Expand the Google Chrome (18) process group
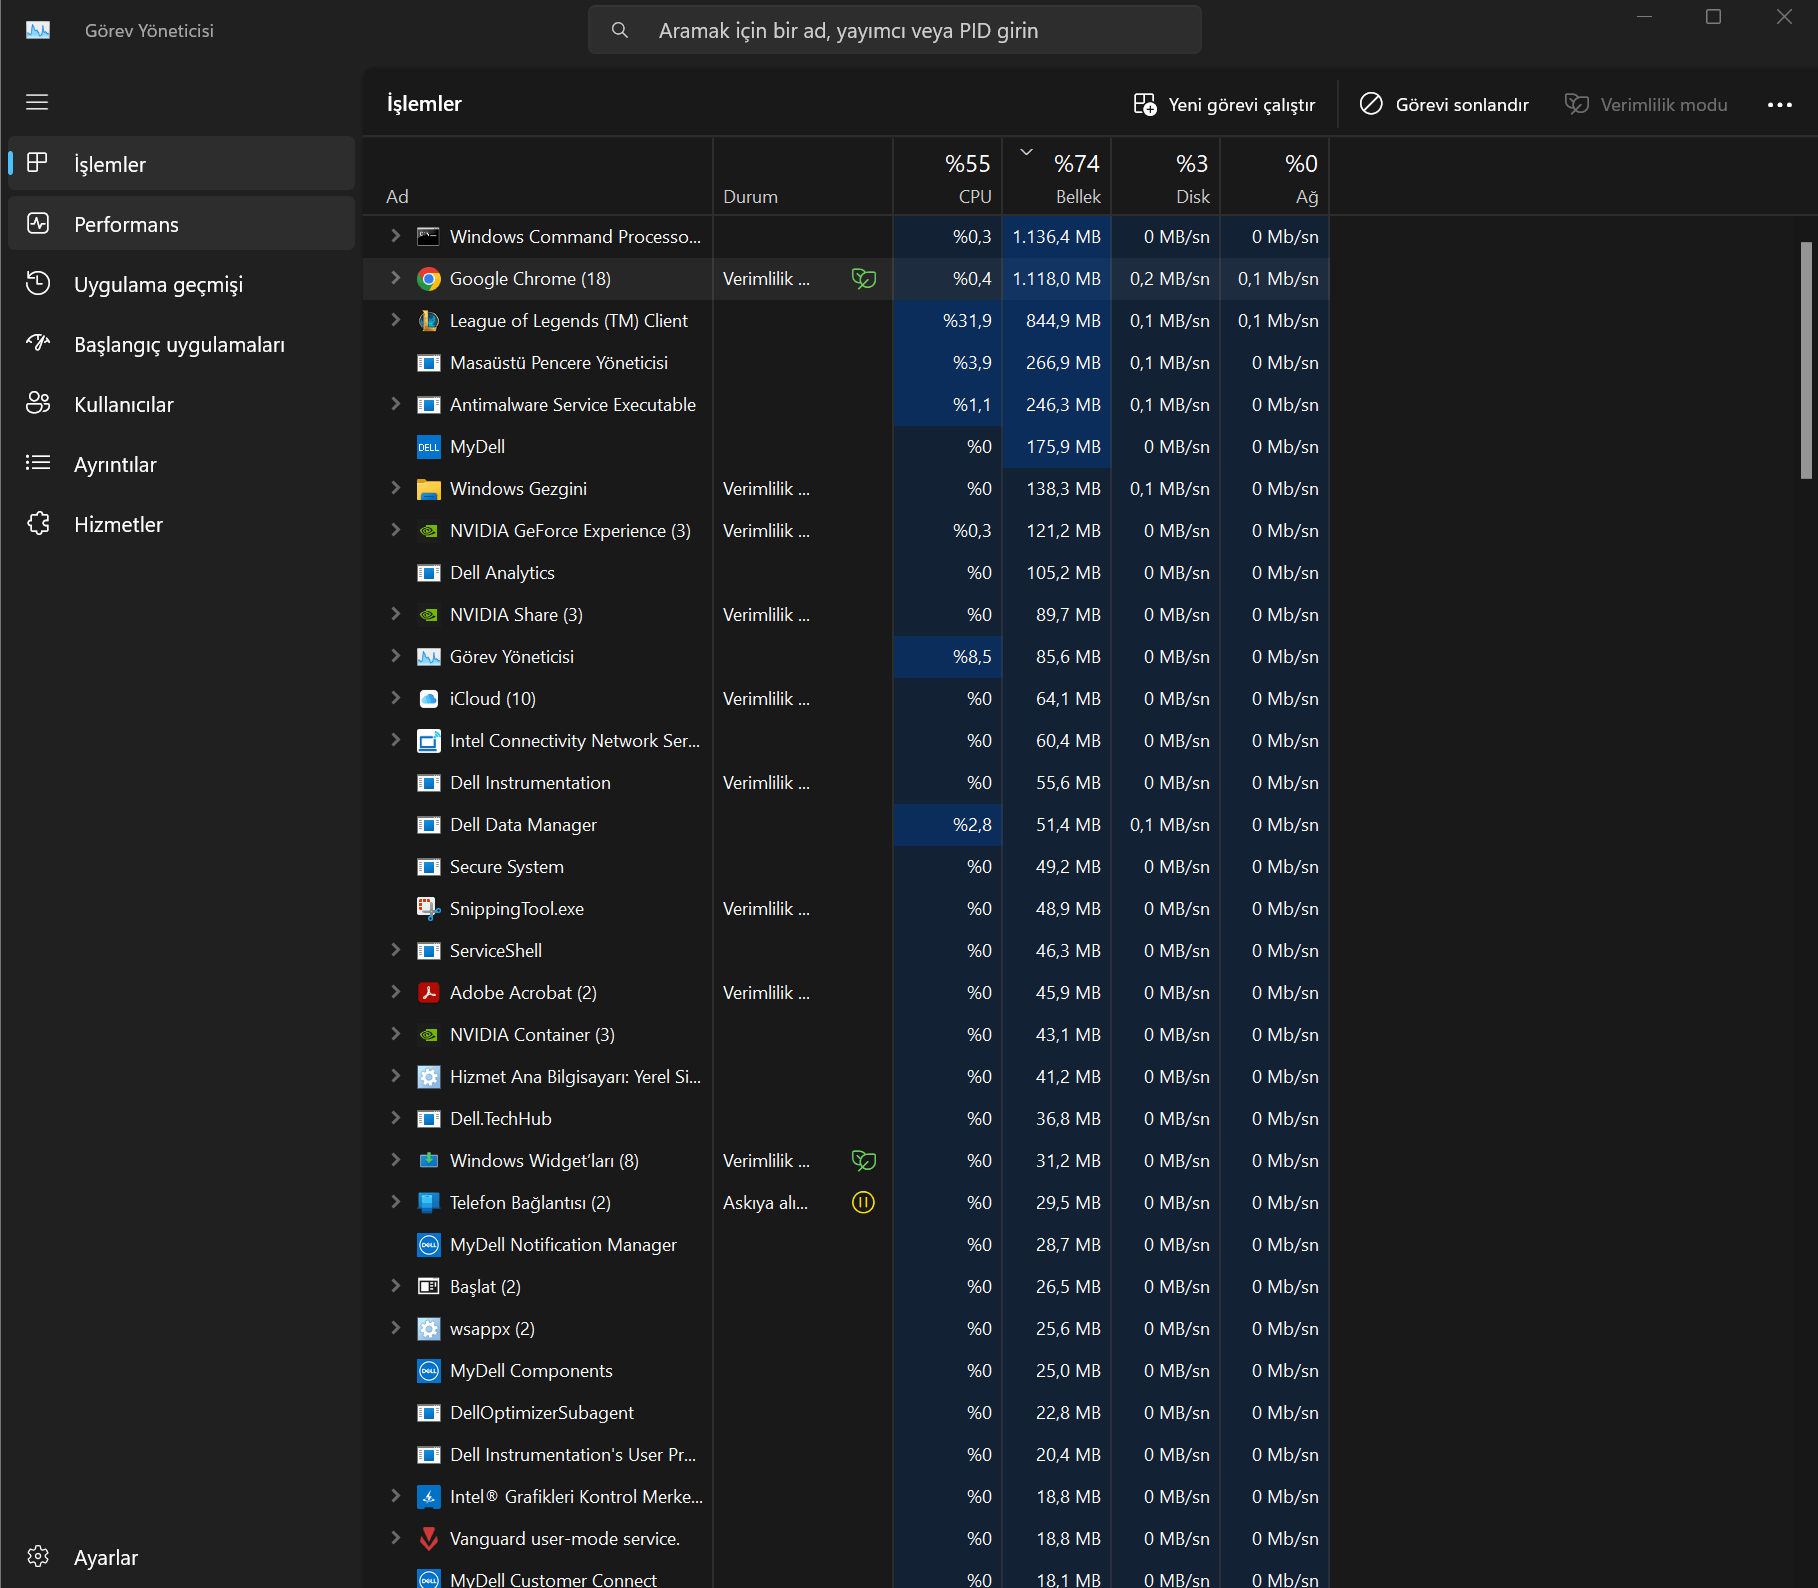 pyautogui.click(x=396, y=278)
